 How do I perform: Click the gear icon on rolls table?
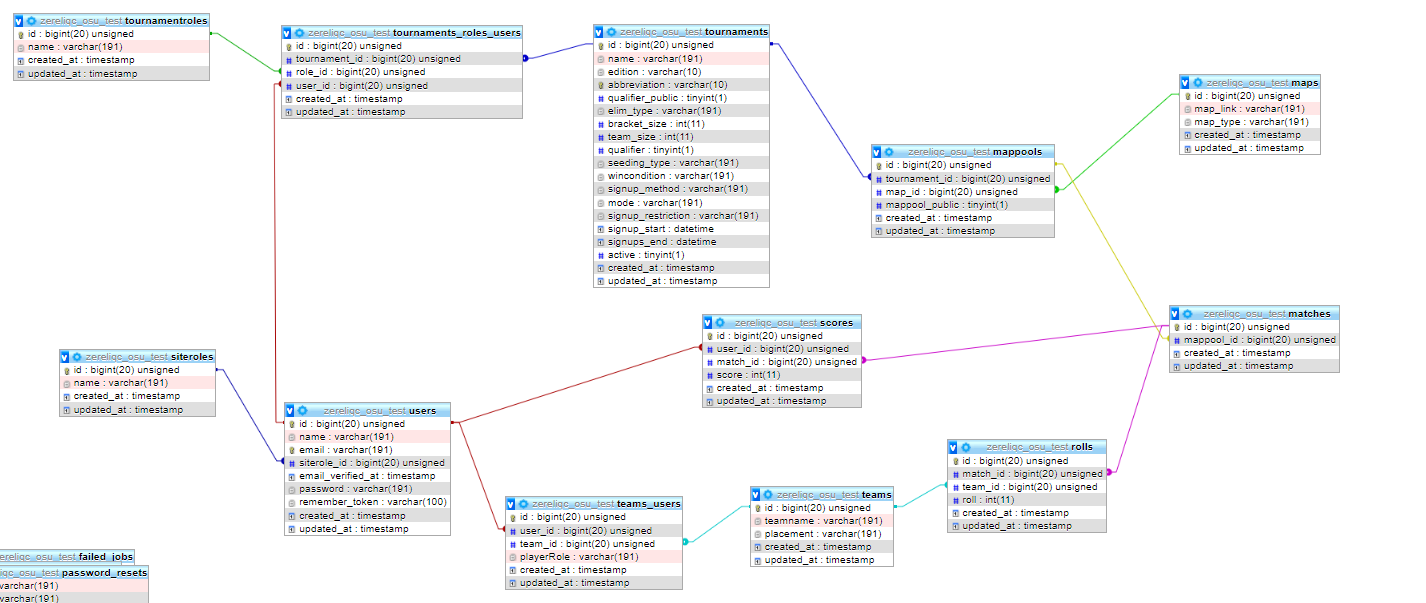pyautogui.click(x=966, y=446)
